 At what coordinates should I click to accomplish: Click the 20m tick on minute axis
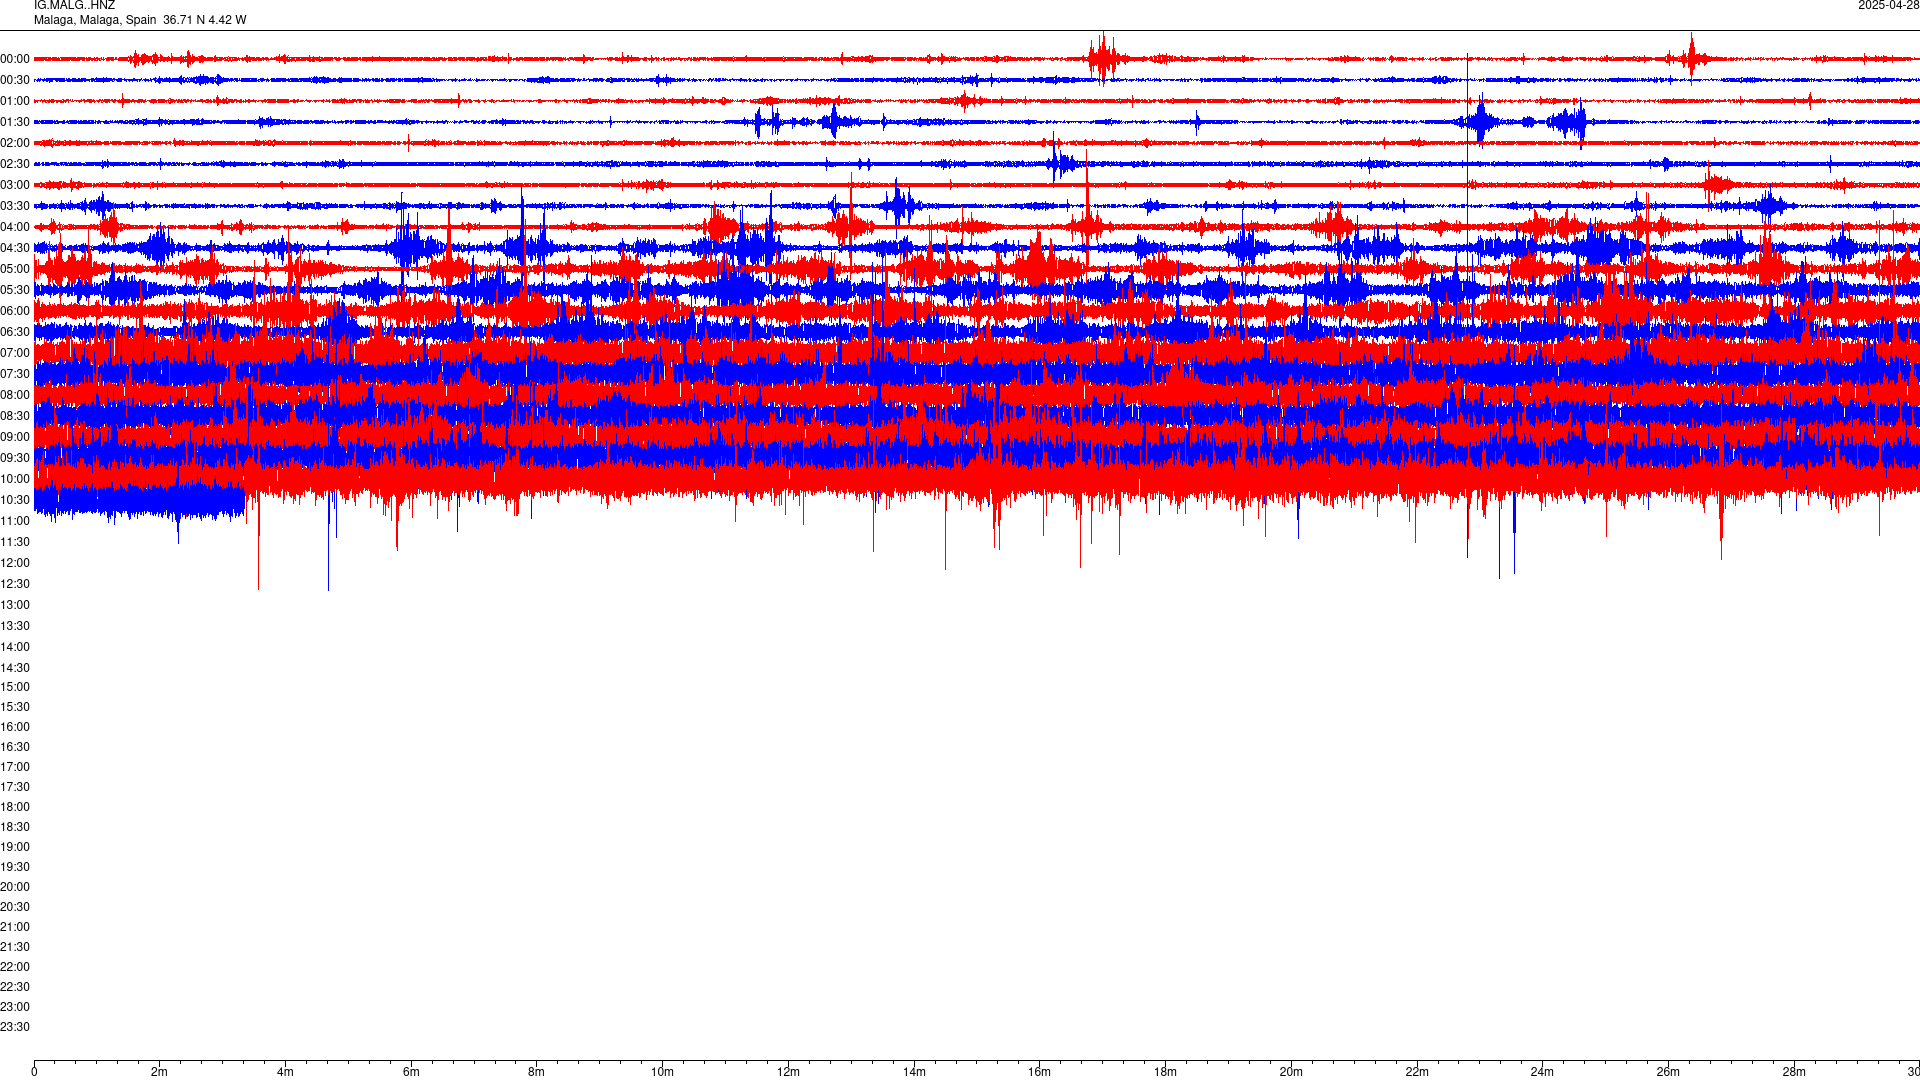coord(1291,1072)
